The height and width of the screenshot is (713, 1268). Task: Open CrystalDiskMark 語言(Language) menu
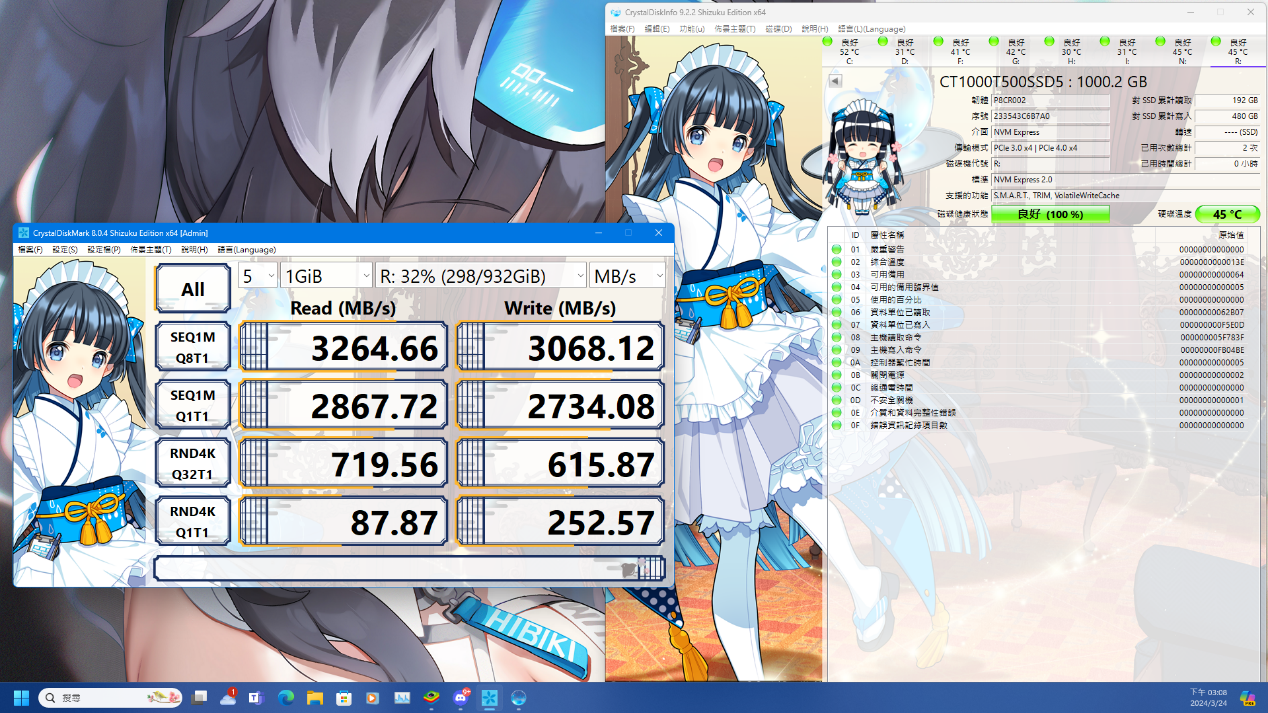[x=246, y=249]
